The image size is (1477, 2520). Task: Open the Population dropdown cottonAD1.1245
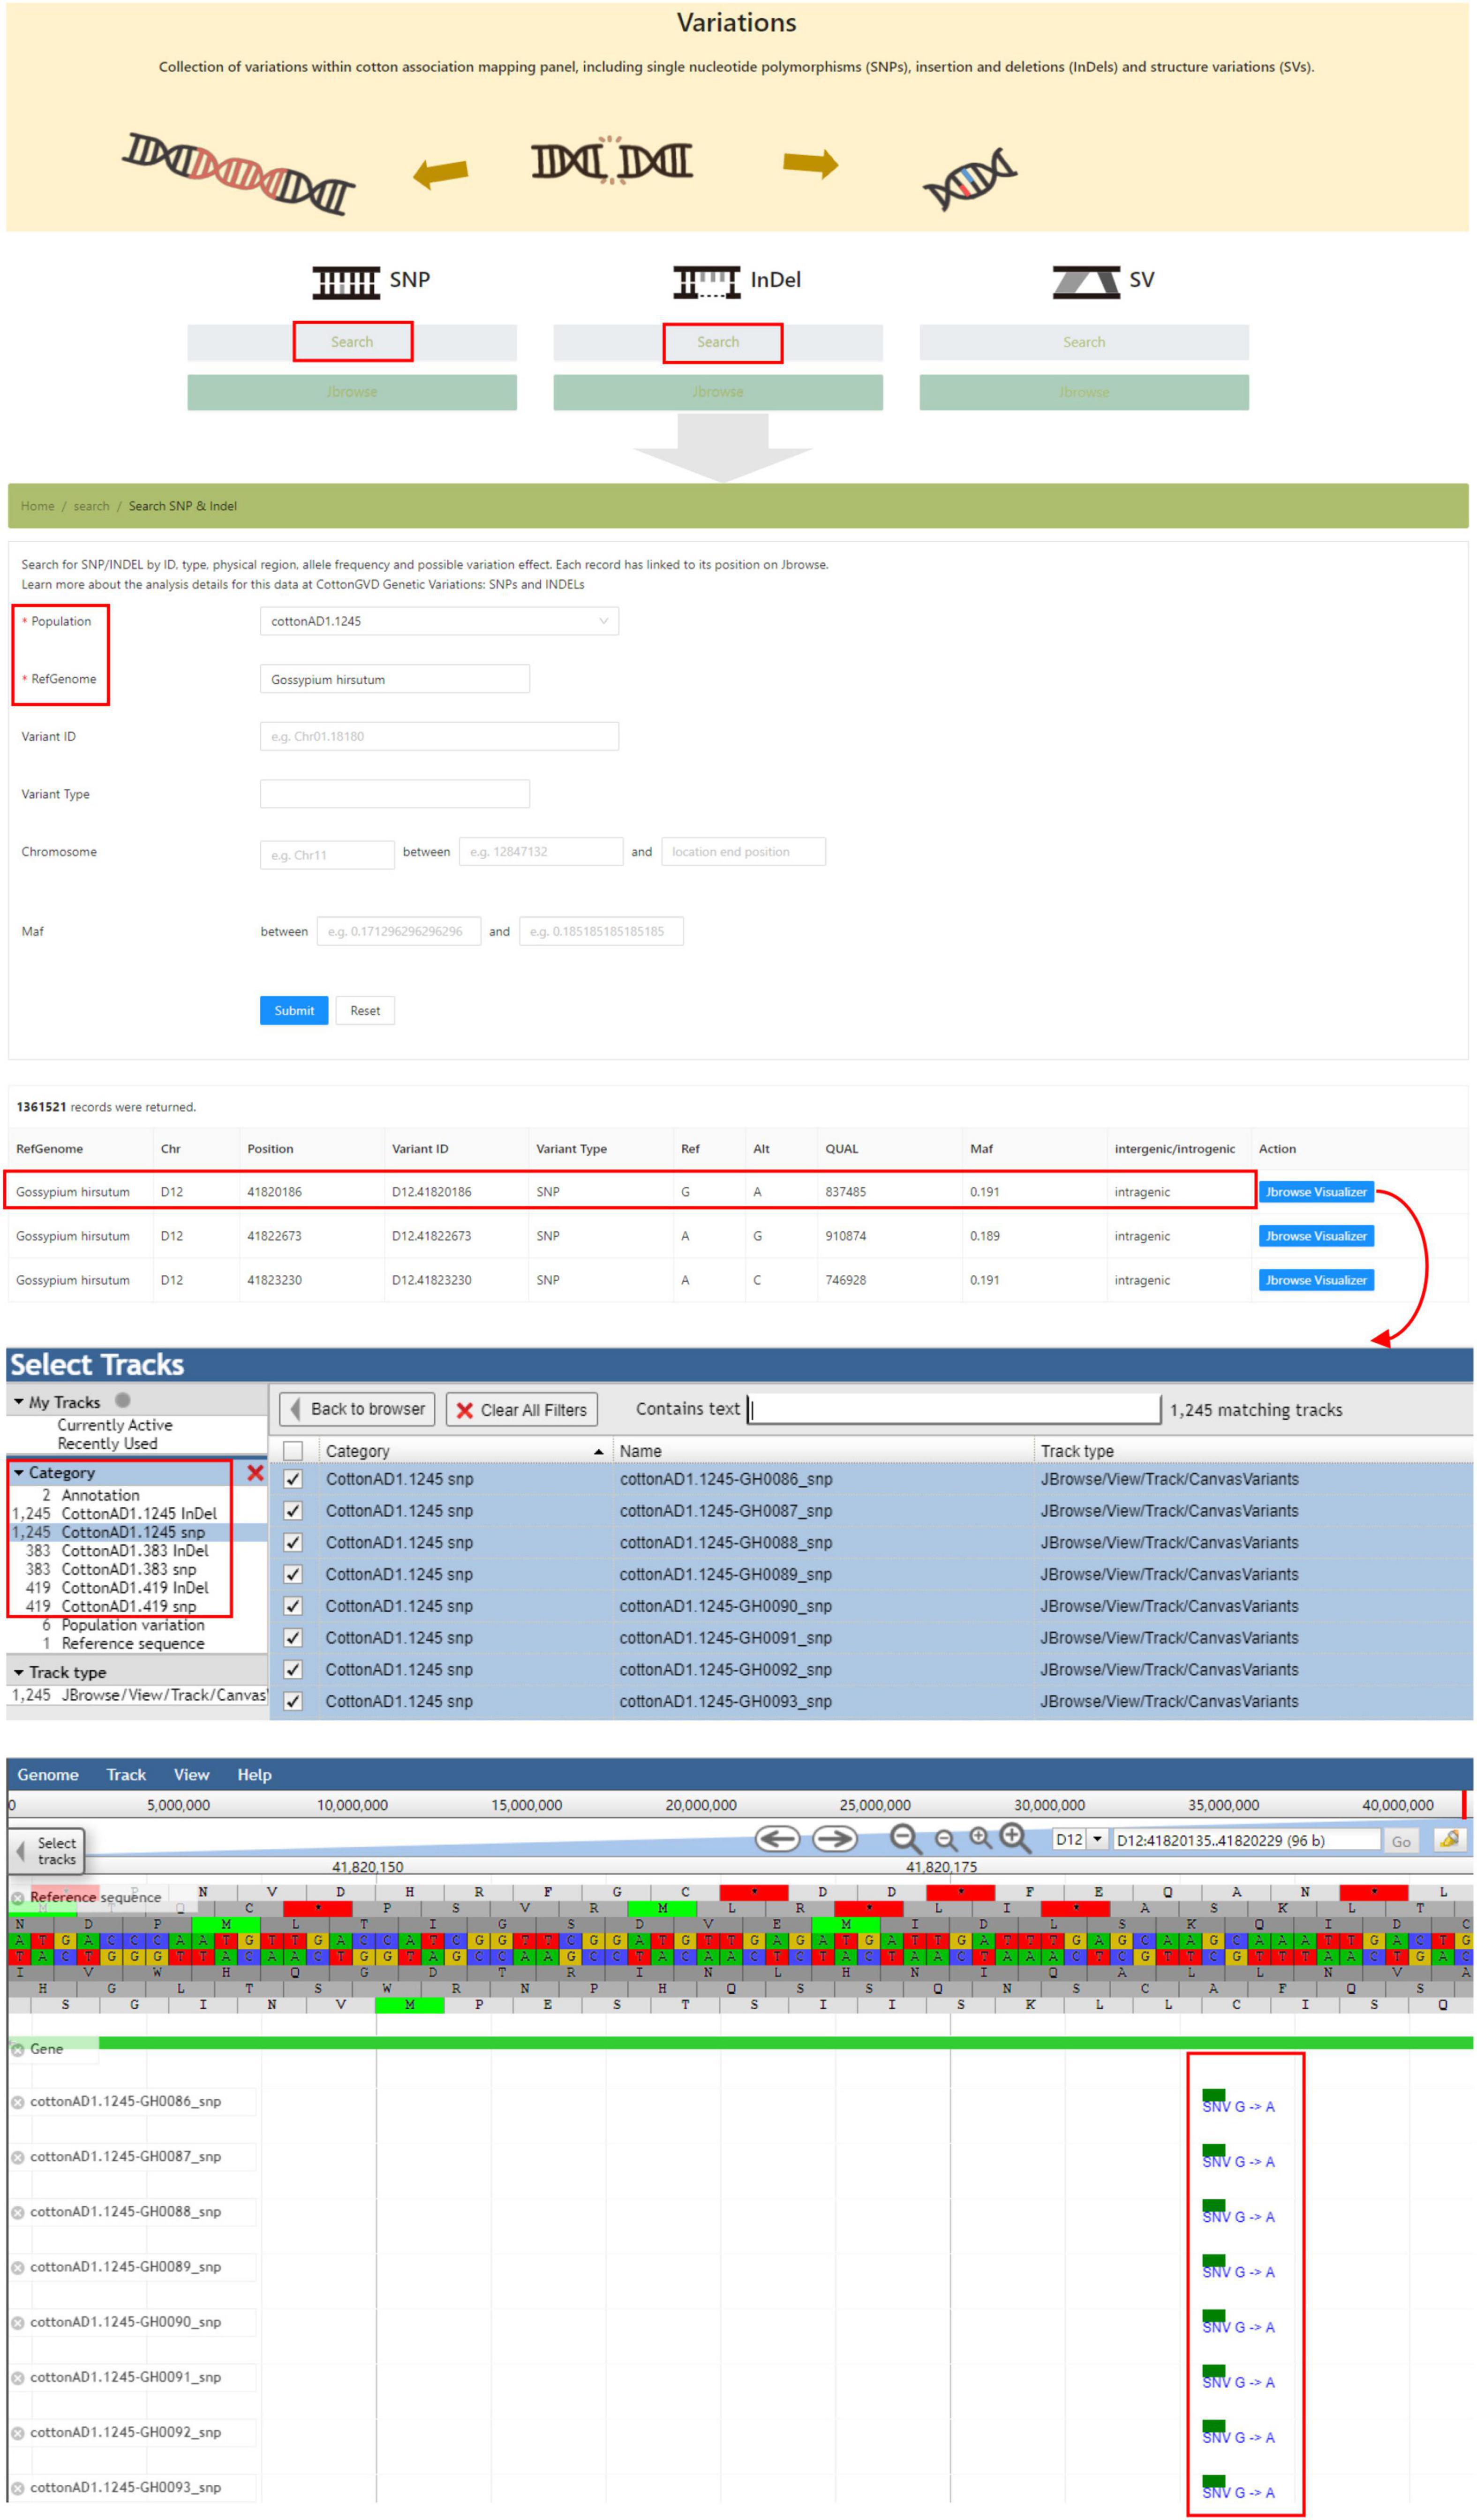[439, 621]
